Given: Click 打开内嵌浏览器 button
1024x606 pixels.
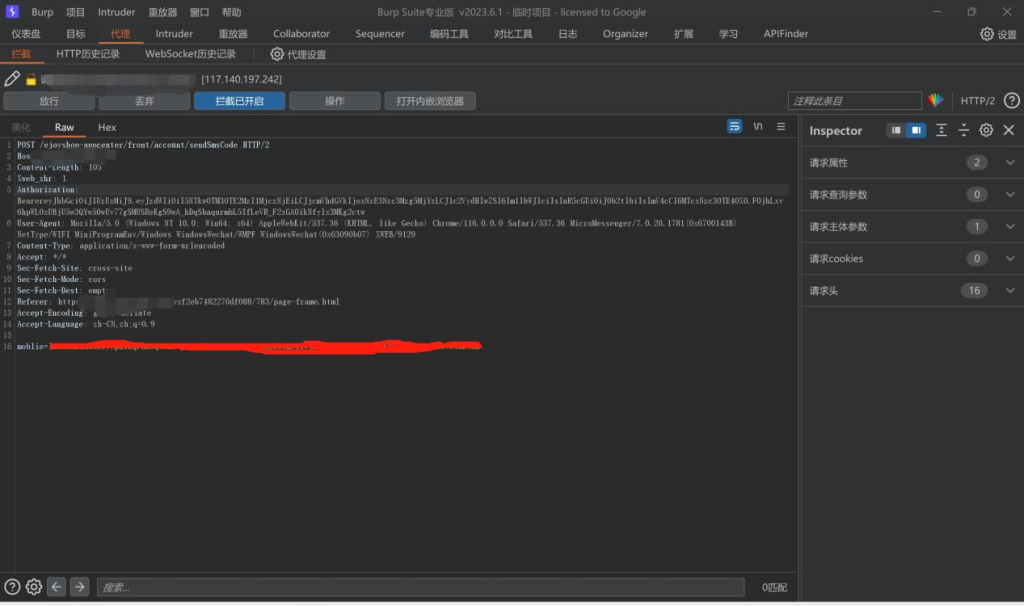Looking at the screenshot, I should (430, 101).
